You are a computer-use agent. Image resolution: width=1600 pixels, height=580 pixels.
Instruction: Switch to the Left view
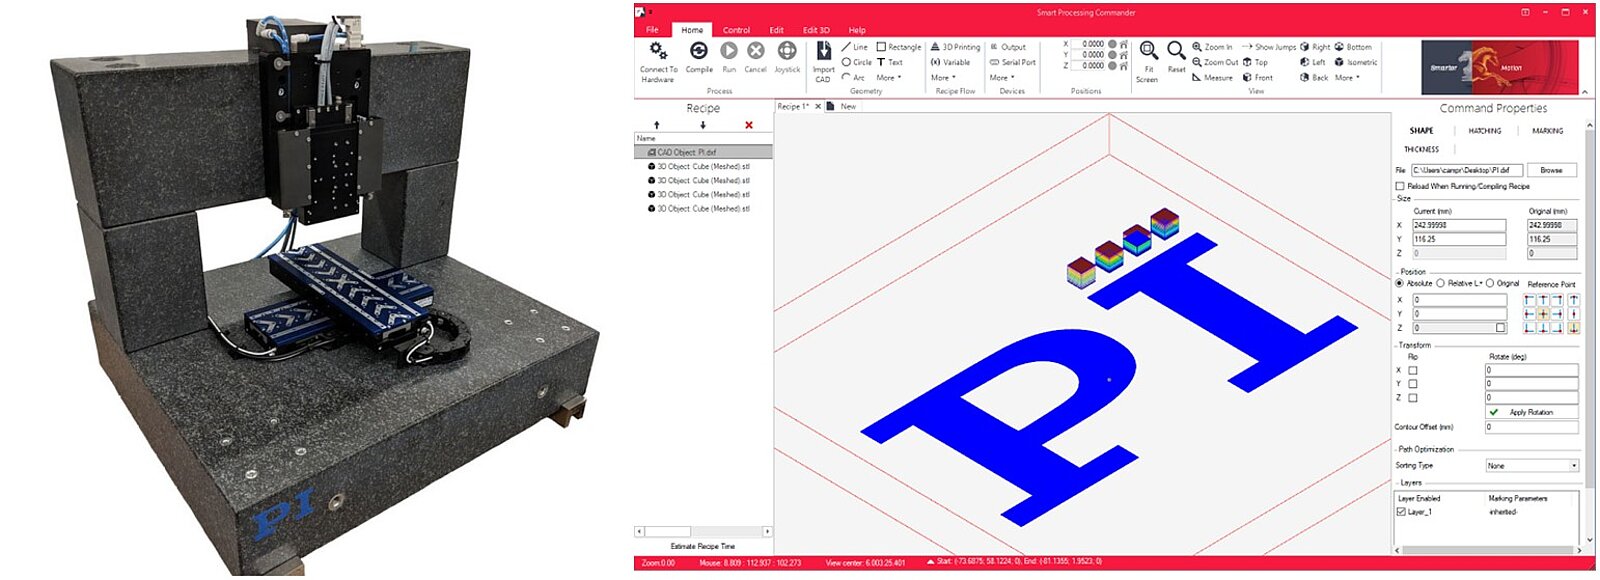point(1313,62)
